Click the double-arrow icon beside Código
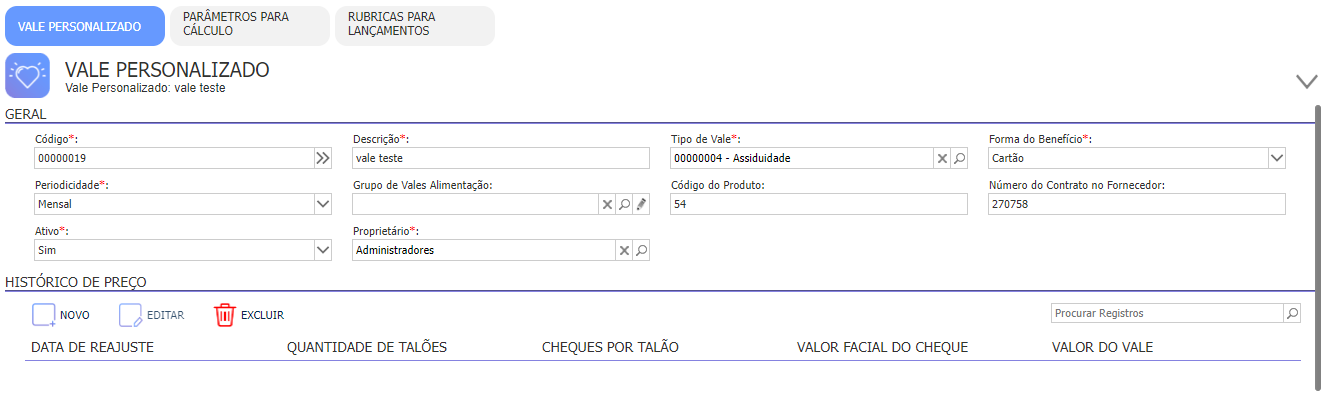1325x417 pixels. point(322,158)
